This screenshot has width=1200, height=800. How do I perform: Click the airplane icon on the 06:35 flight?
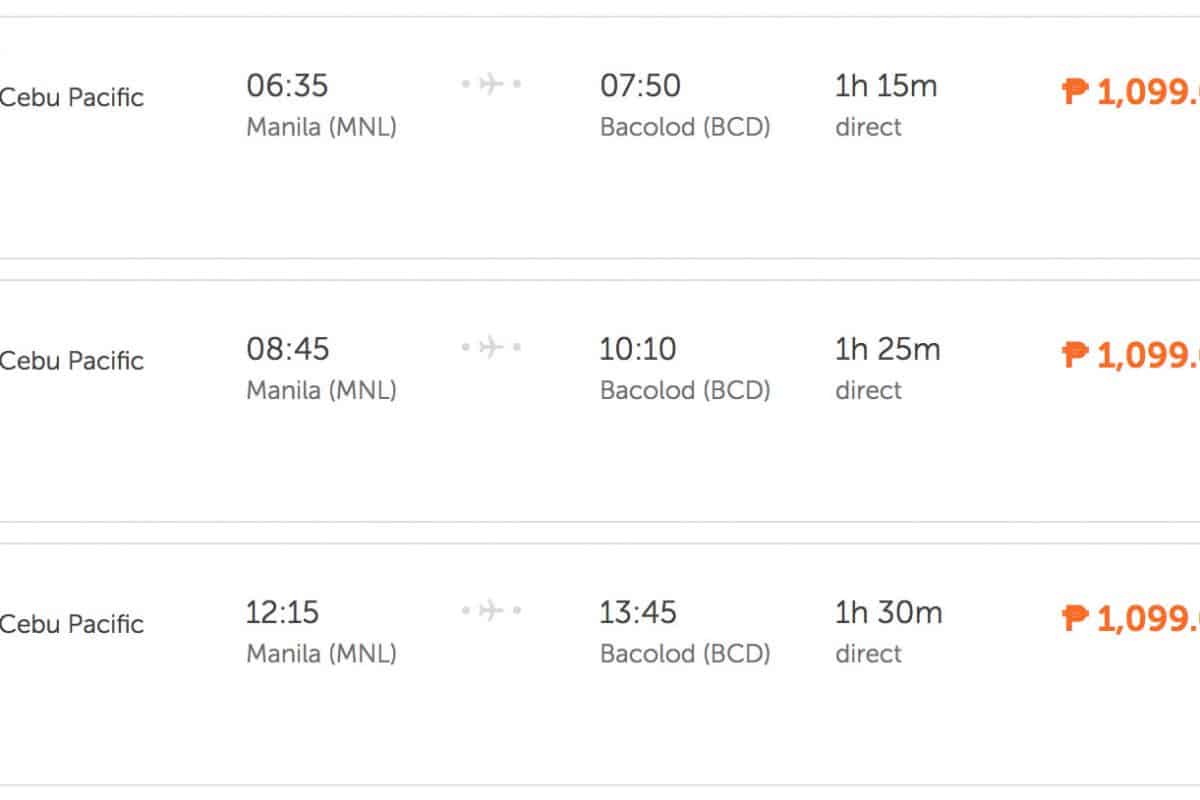[x=491, y=84]
